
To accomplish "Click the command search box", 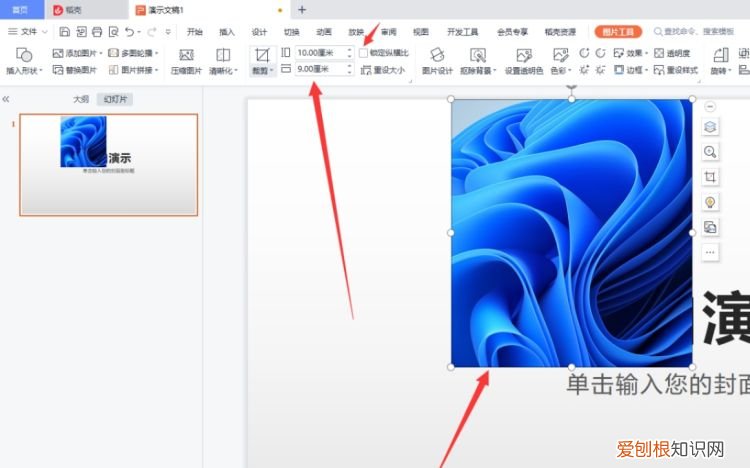I will click(695, 32).
